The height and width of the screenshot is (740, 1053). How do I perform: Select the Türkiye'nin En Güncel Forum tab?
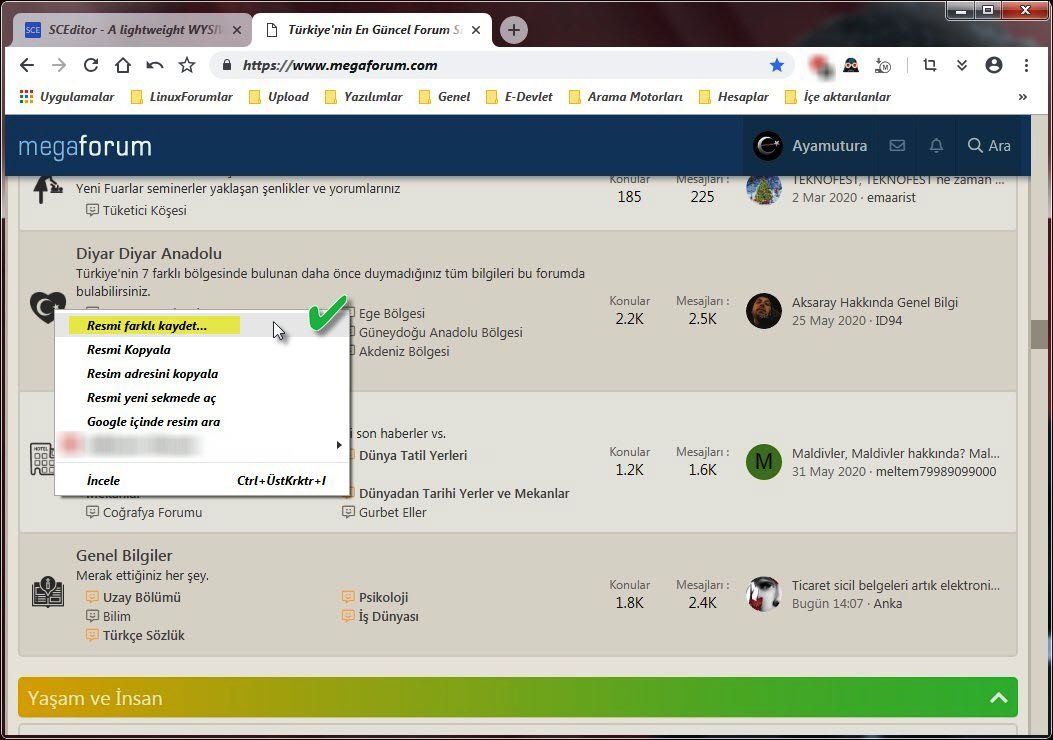pyautogui.click(x=373, y=30)
